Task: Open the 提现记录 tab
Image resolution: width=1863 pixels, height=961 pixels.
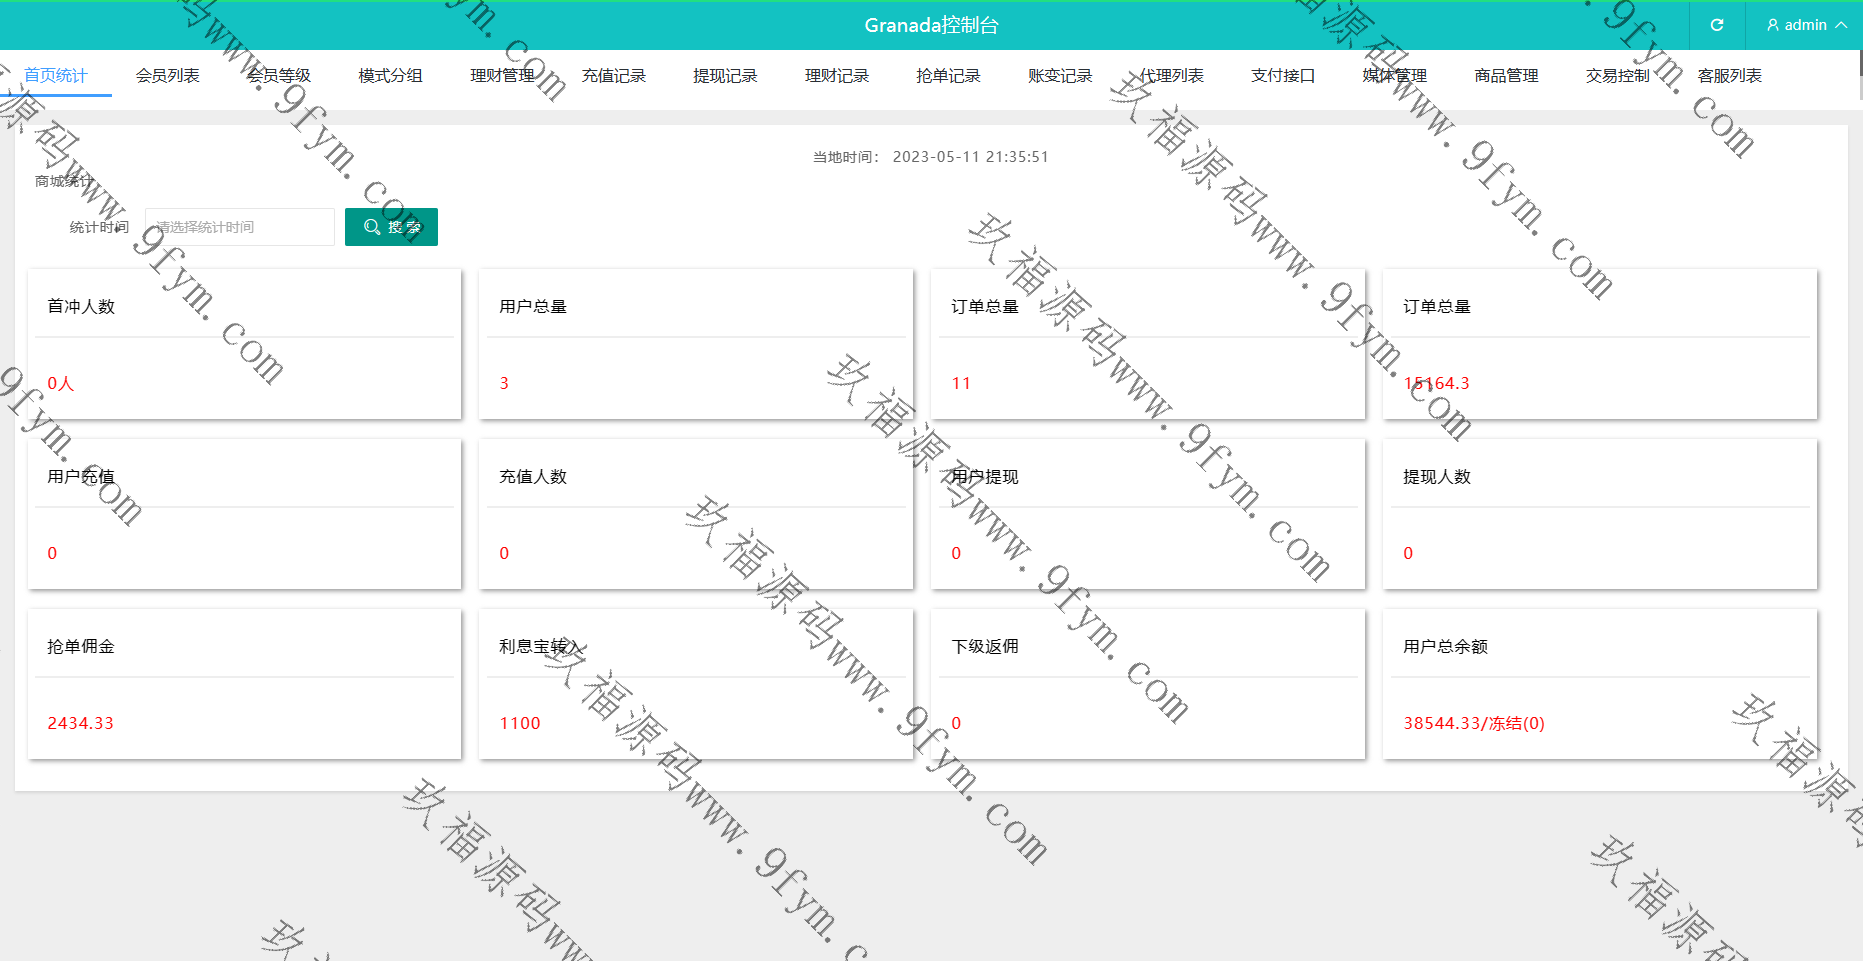Action: [725, 76]
